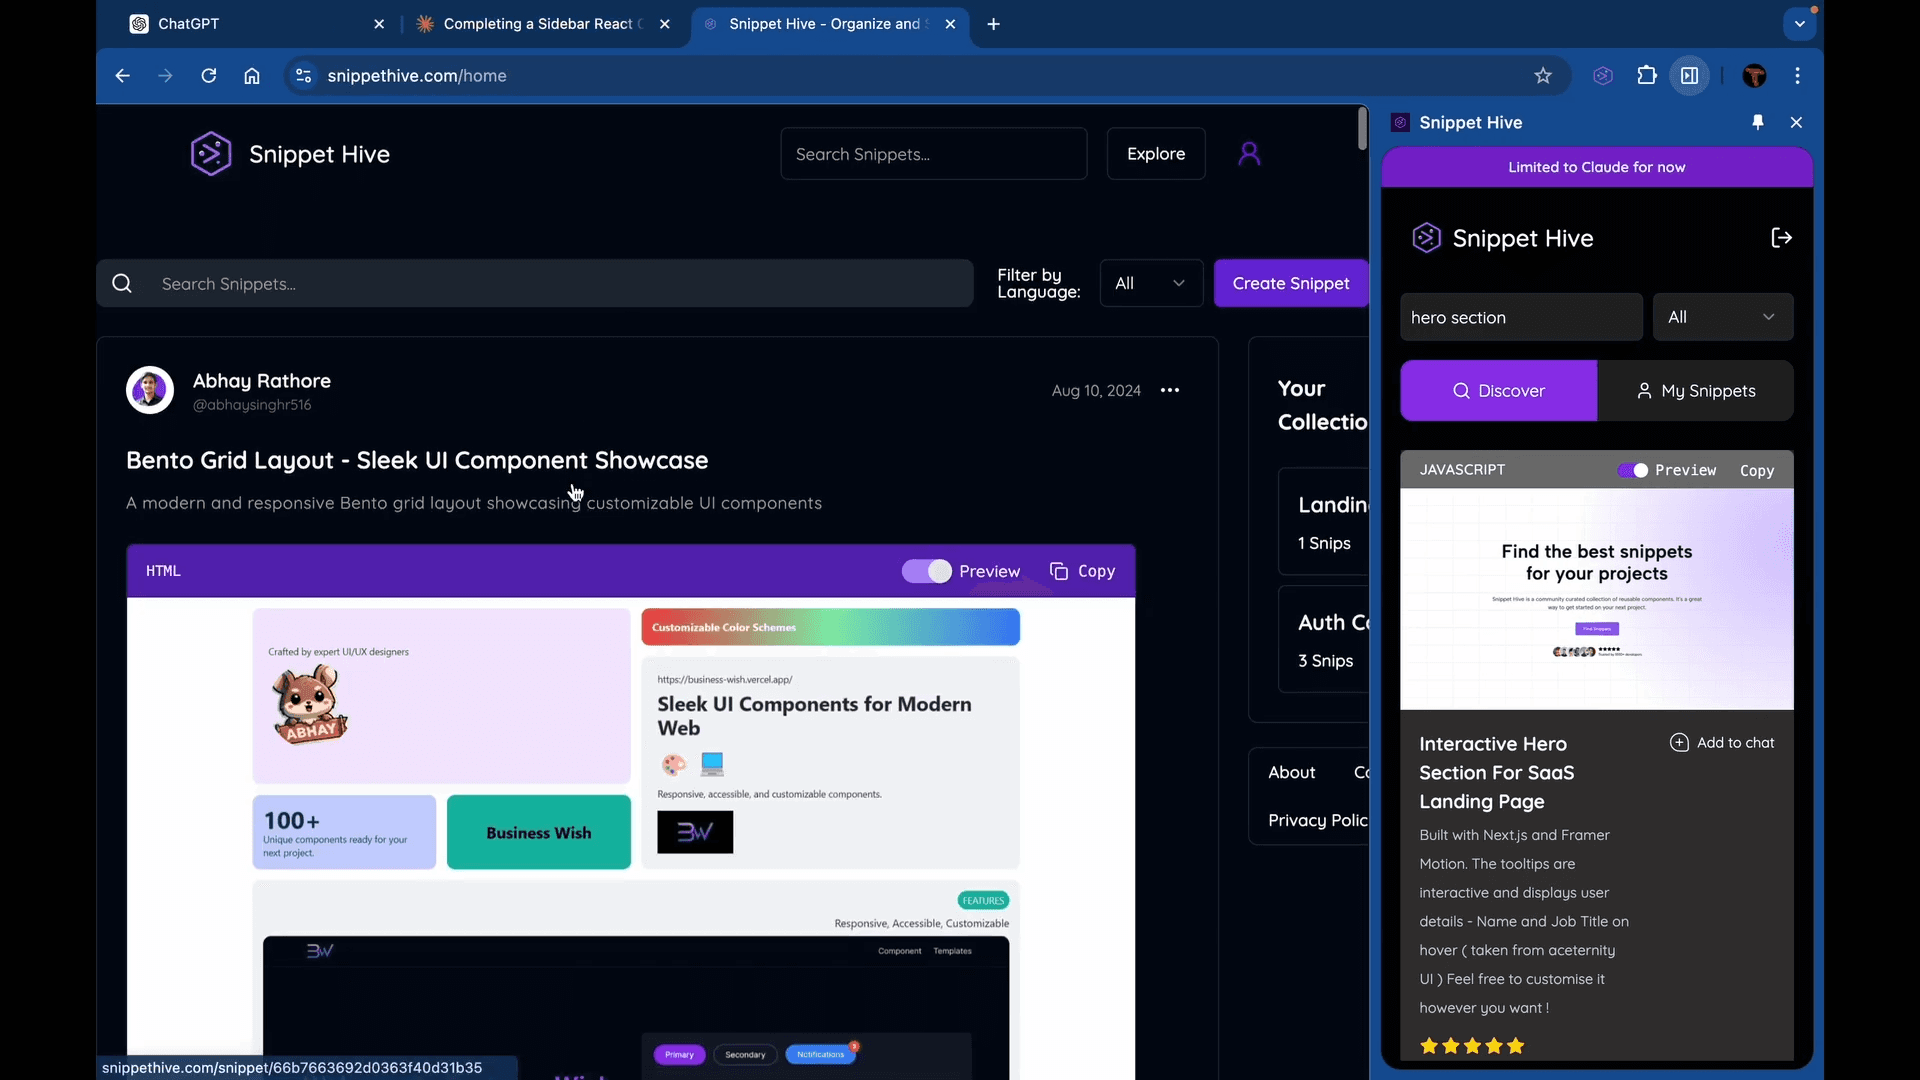Open the browser extensions puzzle icon
1920x1080 pixels.
click(x=1646, y=75)
